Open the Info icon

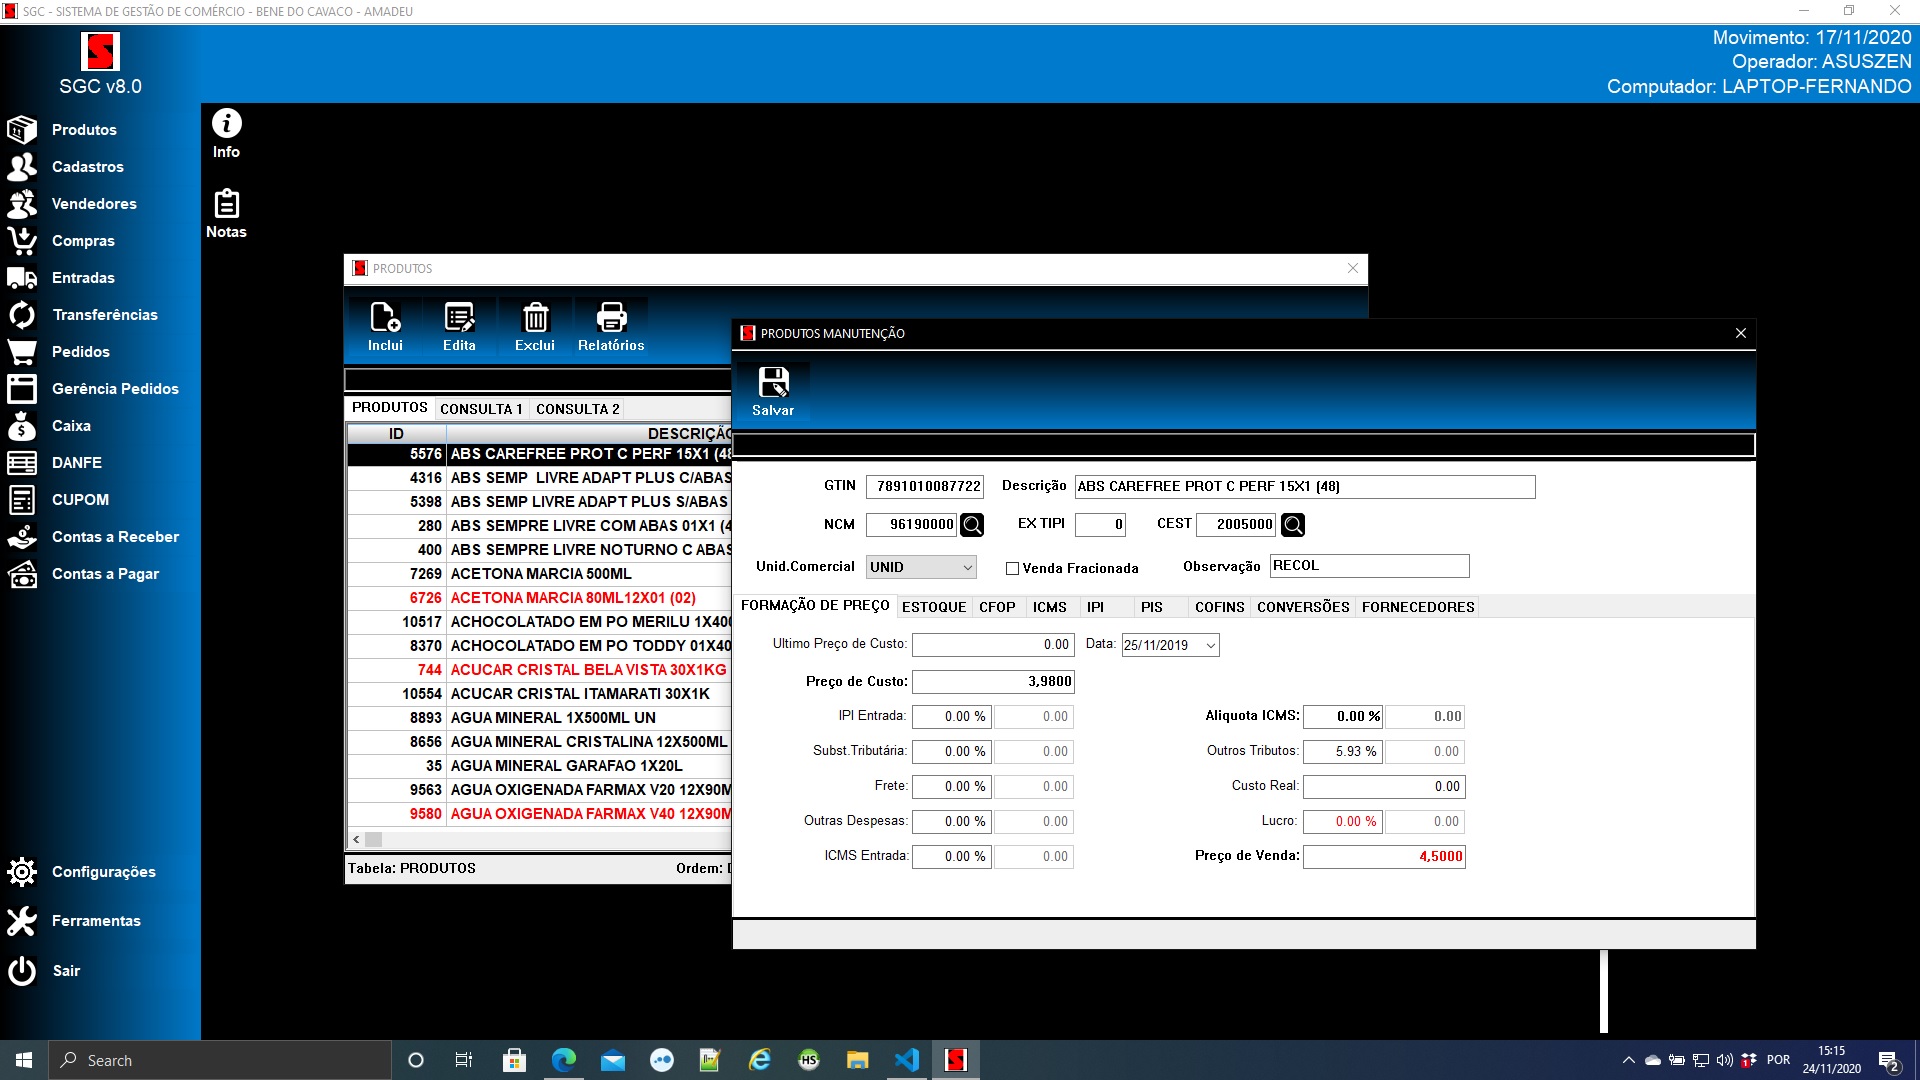pyautogui.click(x=226, y=124)
